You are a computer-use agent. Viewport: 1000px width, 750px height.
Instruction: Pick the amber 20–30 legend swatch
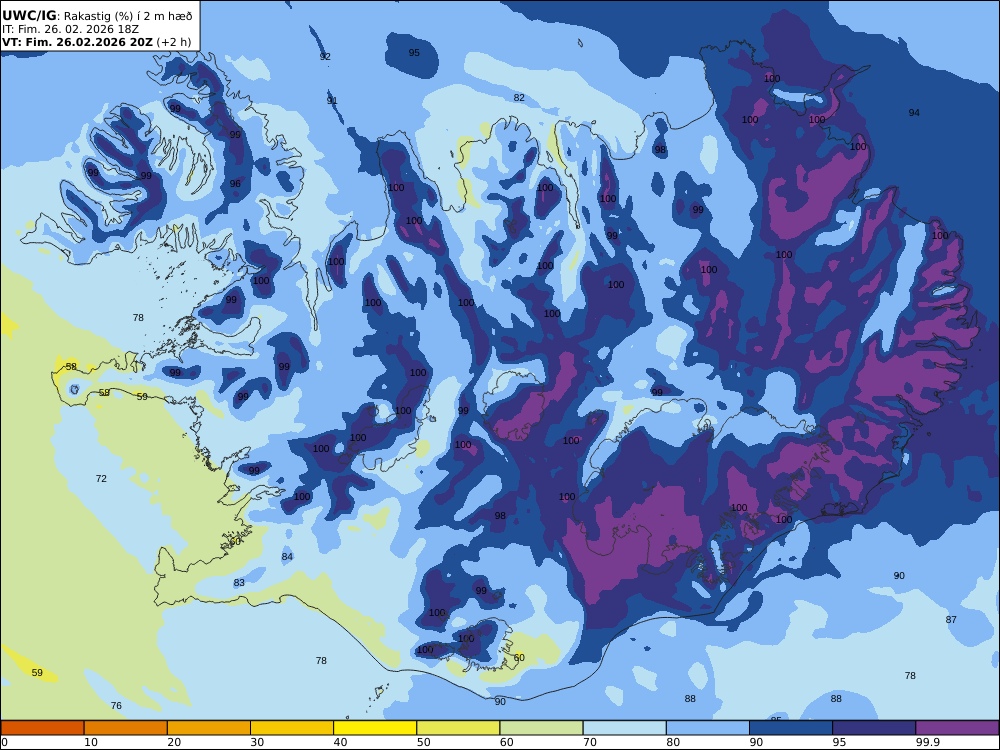click(x=209, y=728)
